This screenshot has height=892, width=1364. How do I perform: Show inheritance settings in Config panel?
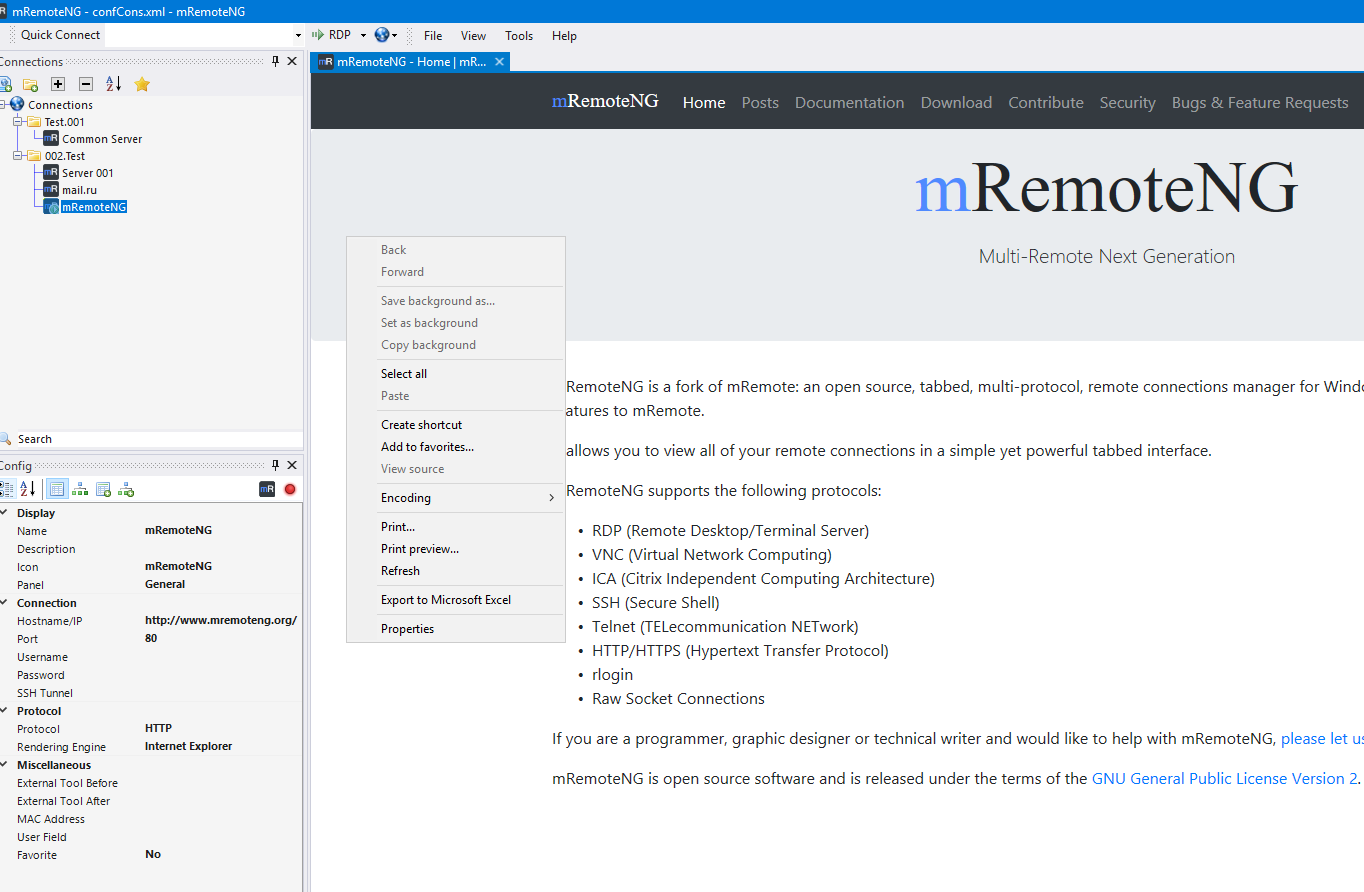click(79, 489)
